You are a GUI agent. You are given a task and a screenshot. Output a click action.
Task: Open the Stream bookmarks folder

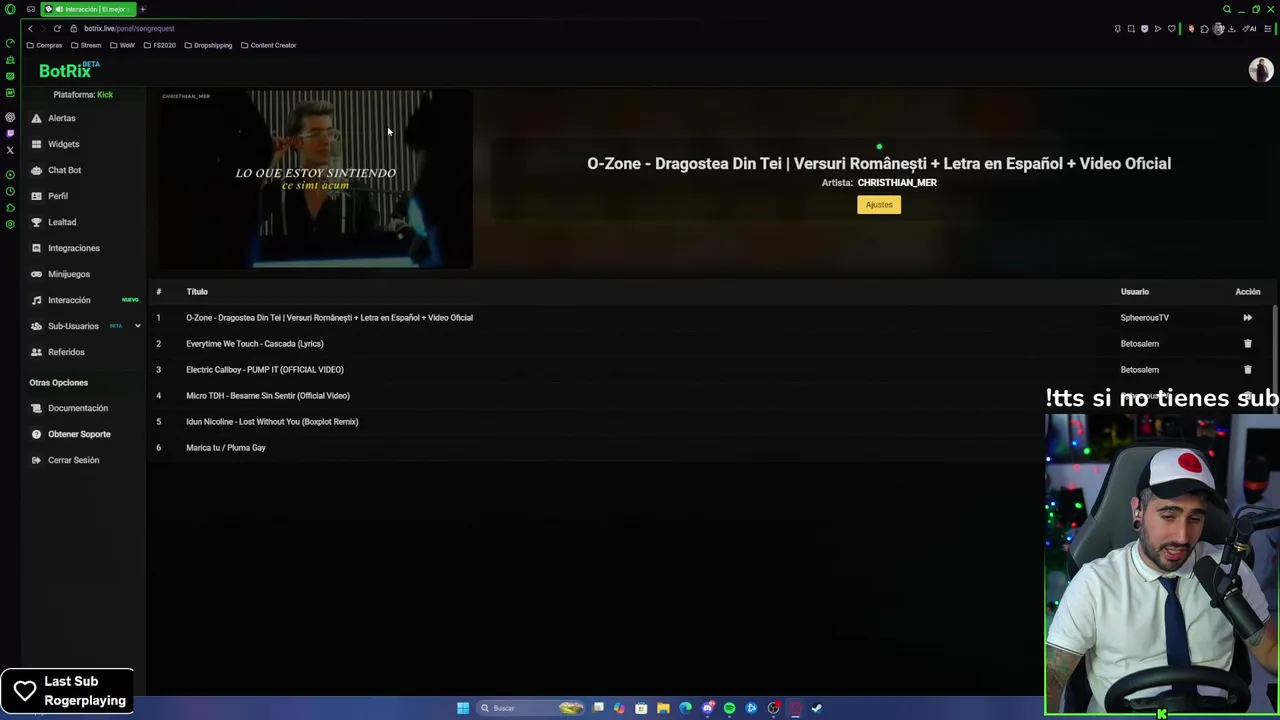(x=86, y=45)
